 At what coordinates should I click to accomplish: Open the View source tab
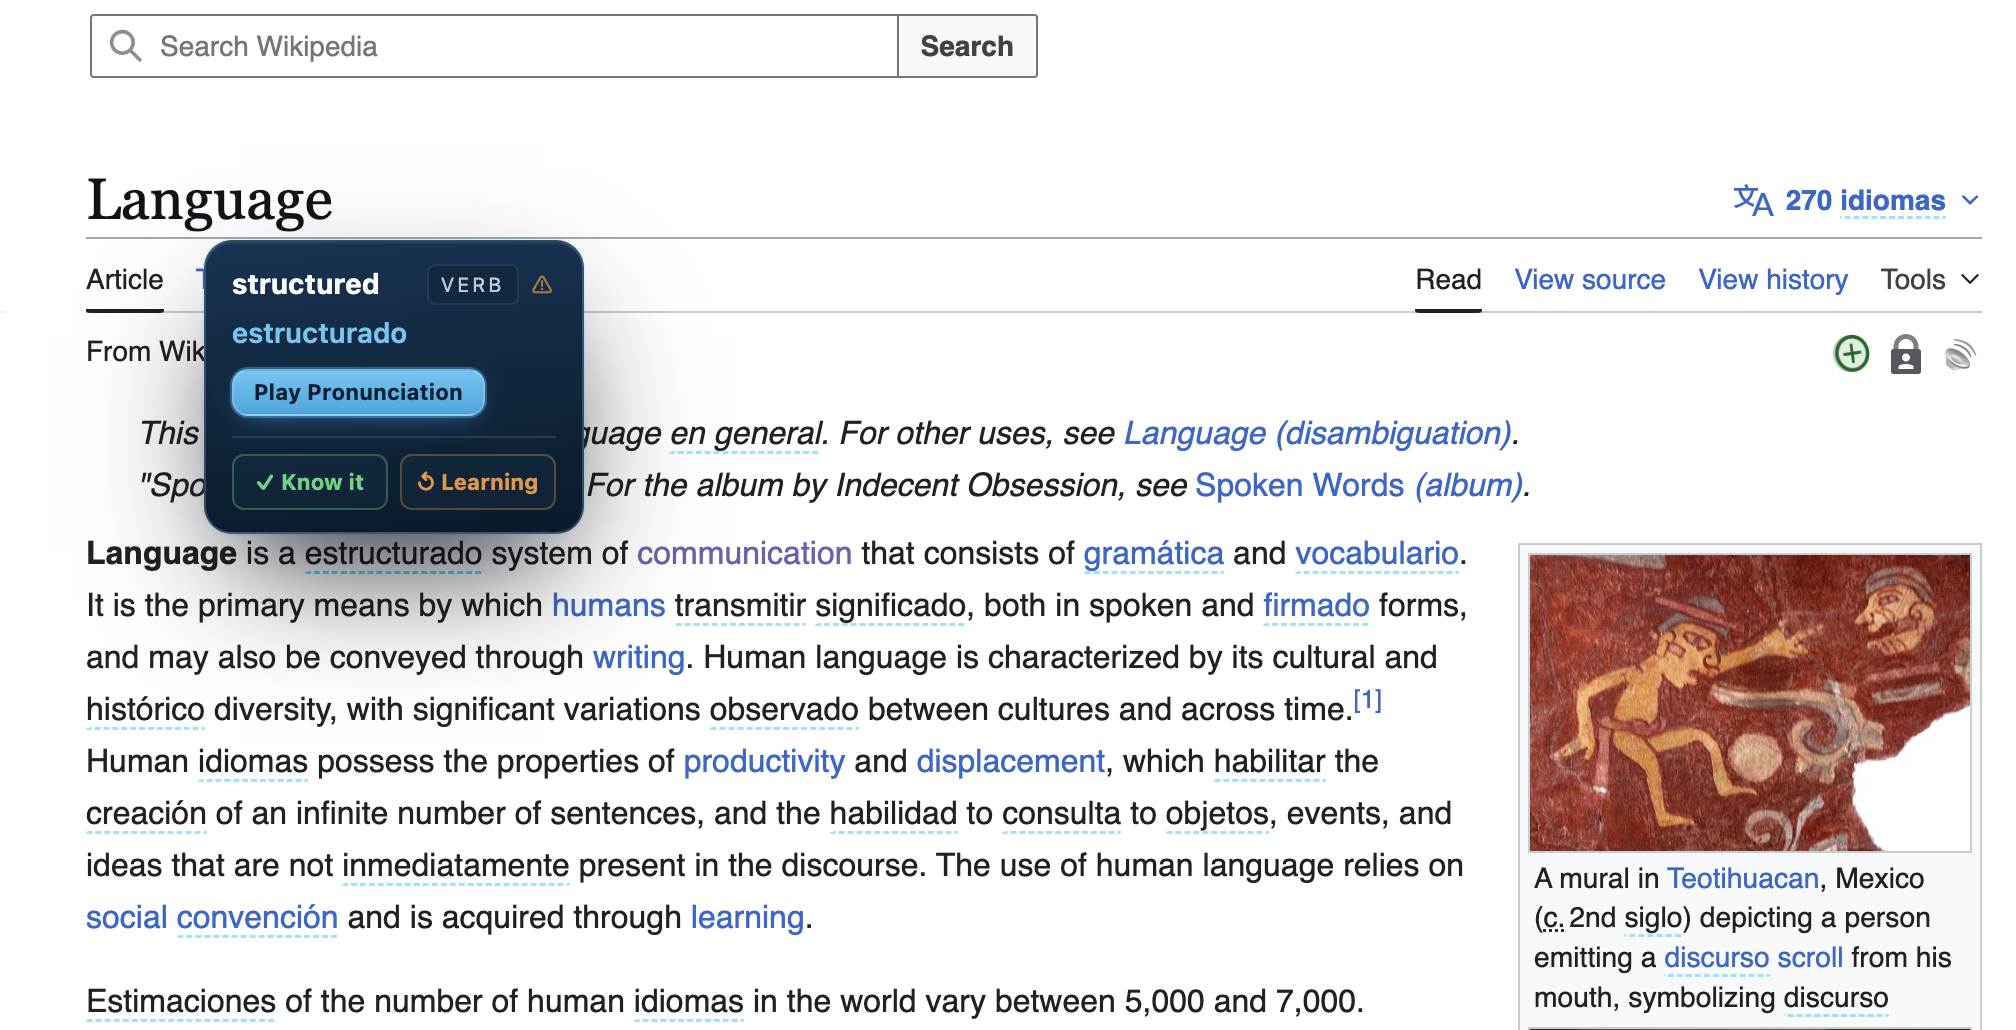click(x=1590, y=280)
